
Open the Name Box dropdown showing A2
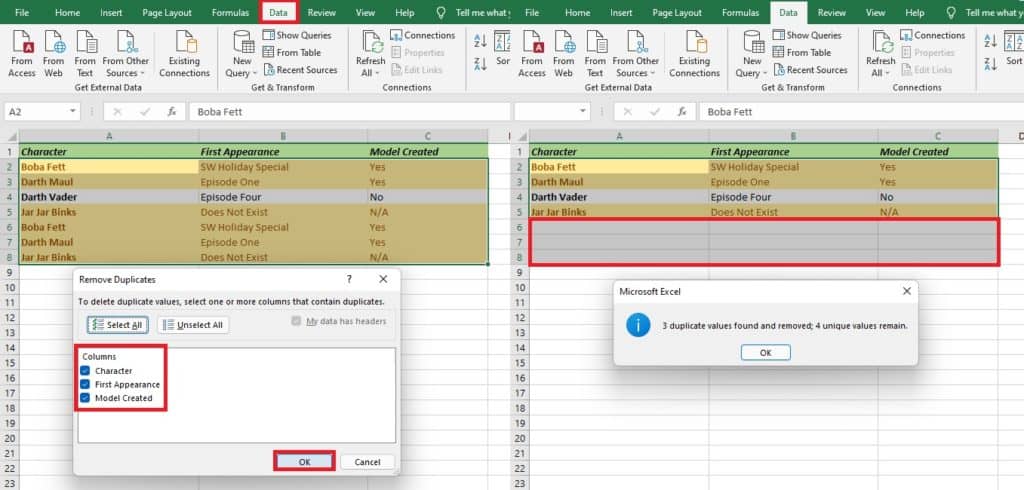[x=74, y=112]
